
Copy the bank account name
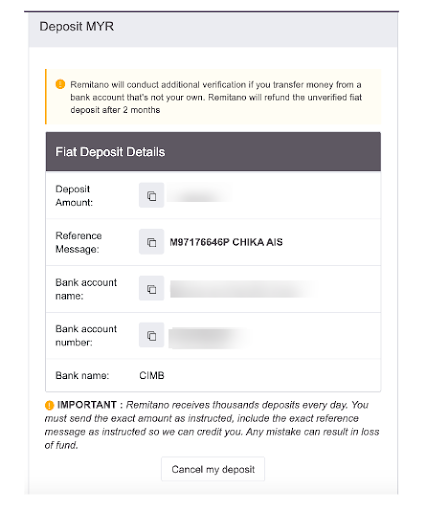pos(151,288)
